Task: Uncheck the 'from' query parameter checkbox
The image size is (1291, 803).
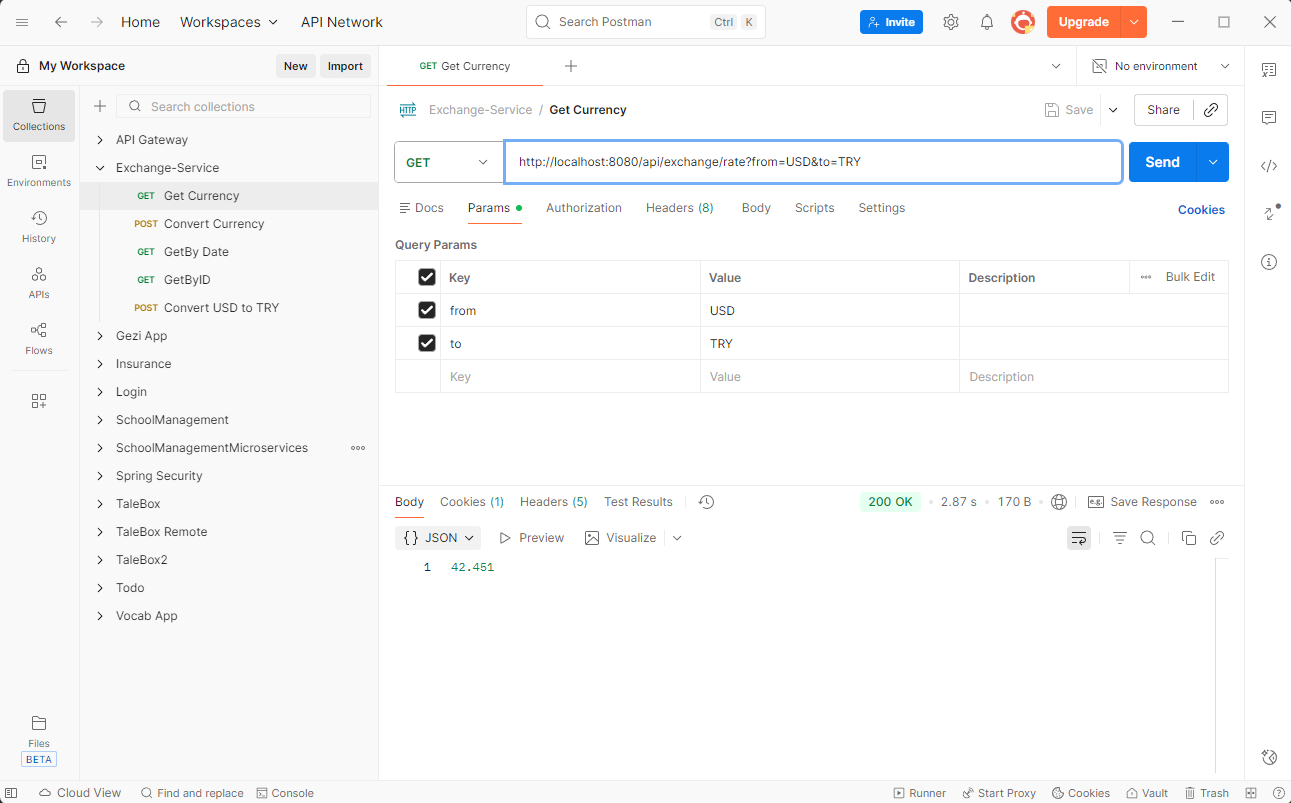Action: pyautogui.click(x=427, y=310)
